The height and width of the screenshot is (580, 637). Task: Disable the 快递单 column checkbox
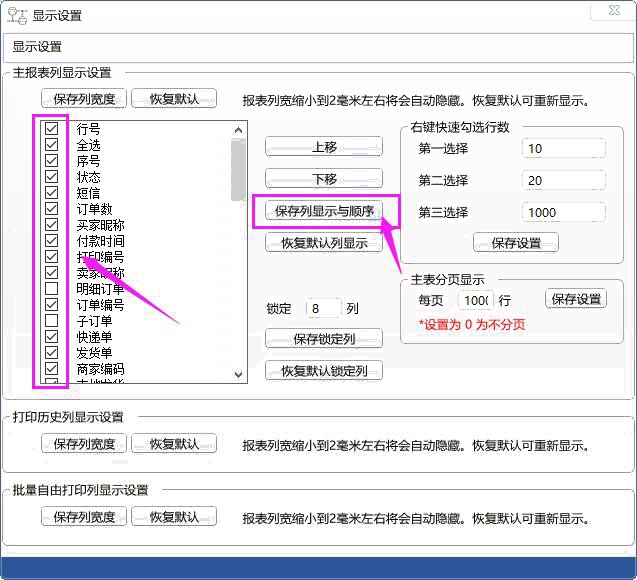click(x=51, y=337)
